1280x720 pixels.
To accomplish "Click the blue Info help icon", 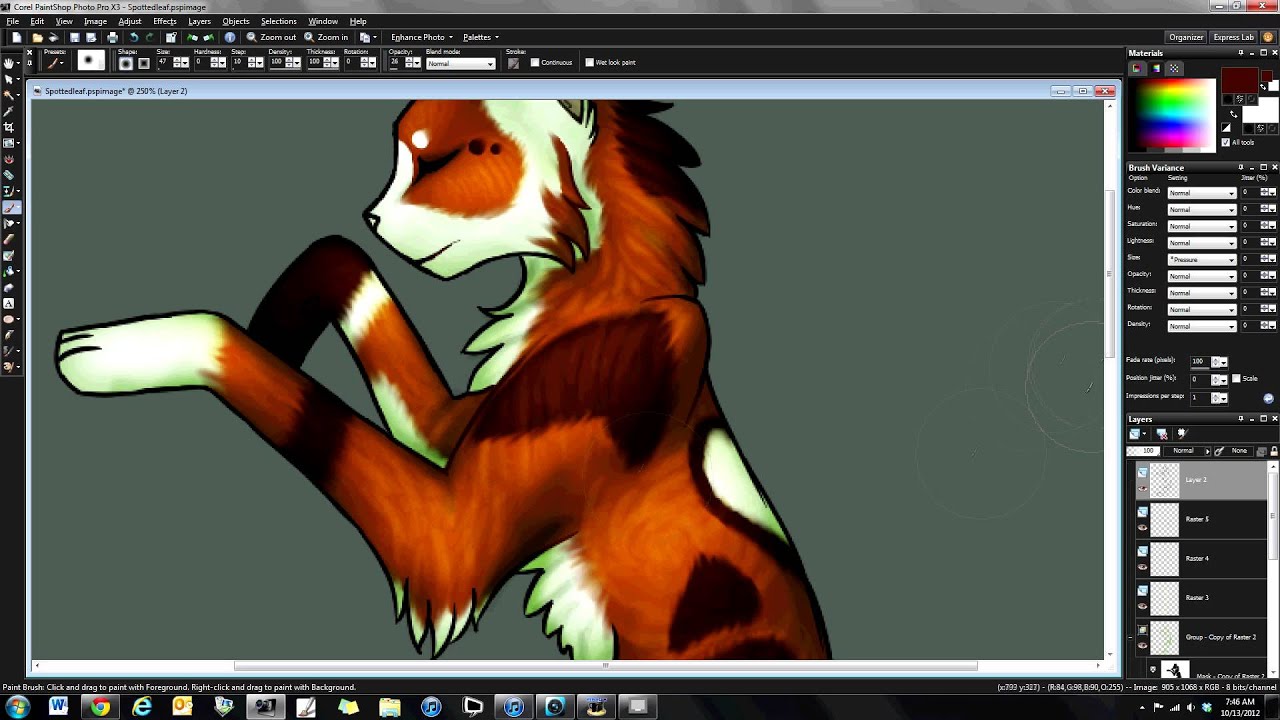I will click(229, 38).
